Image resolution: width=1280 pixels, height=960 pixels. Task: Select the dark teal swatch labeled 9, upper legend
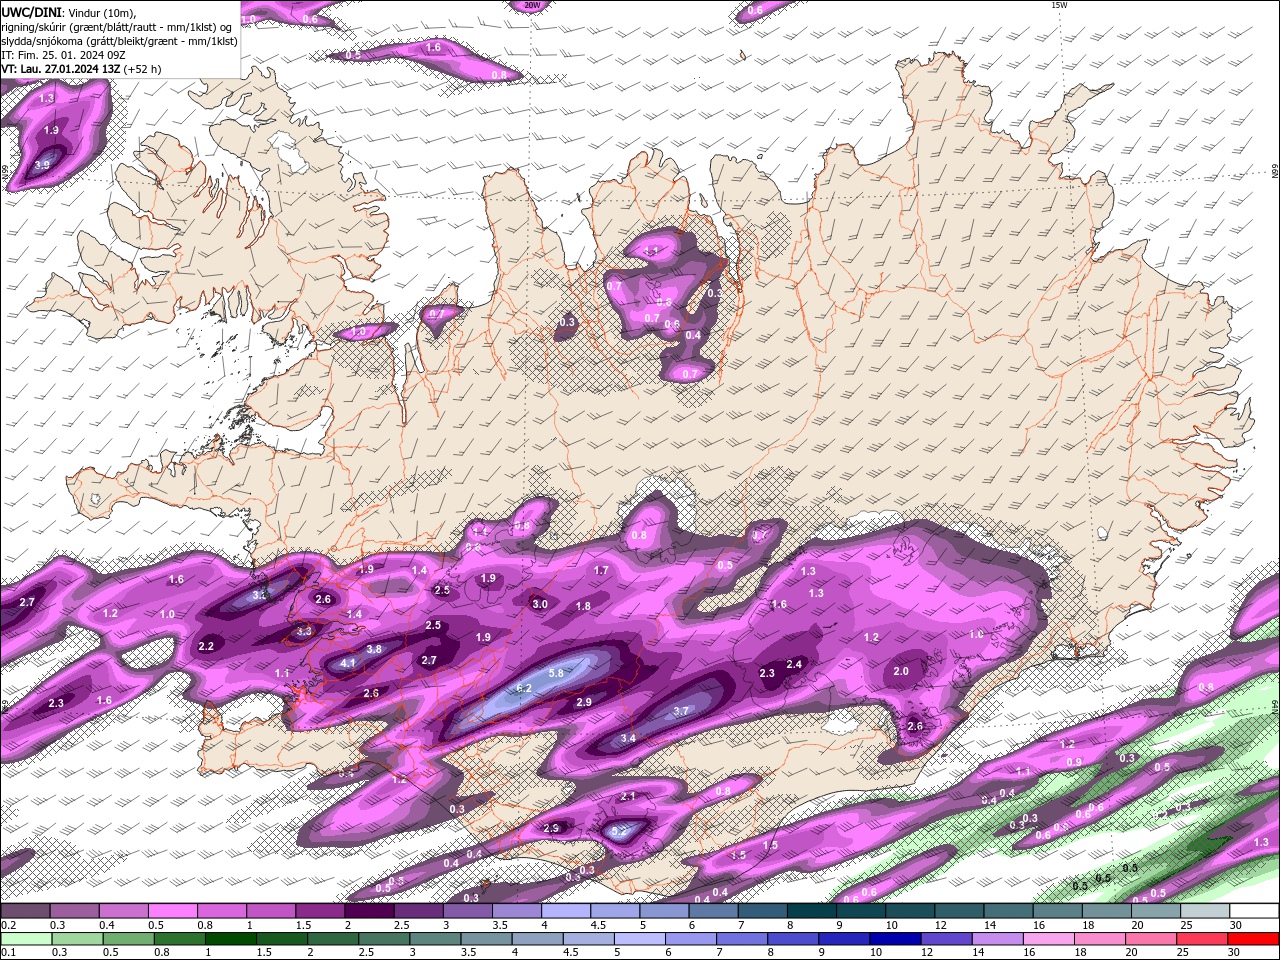860,911
